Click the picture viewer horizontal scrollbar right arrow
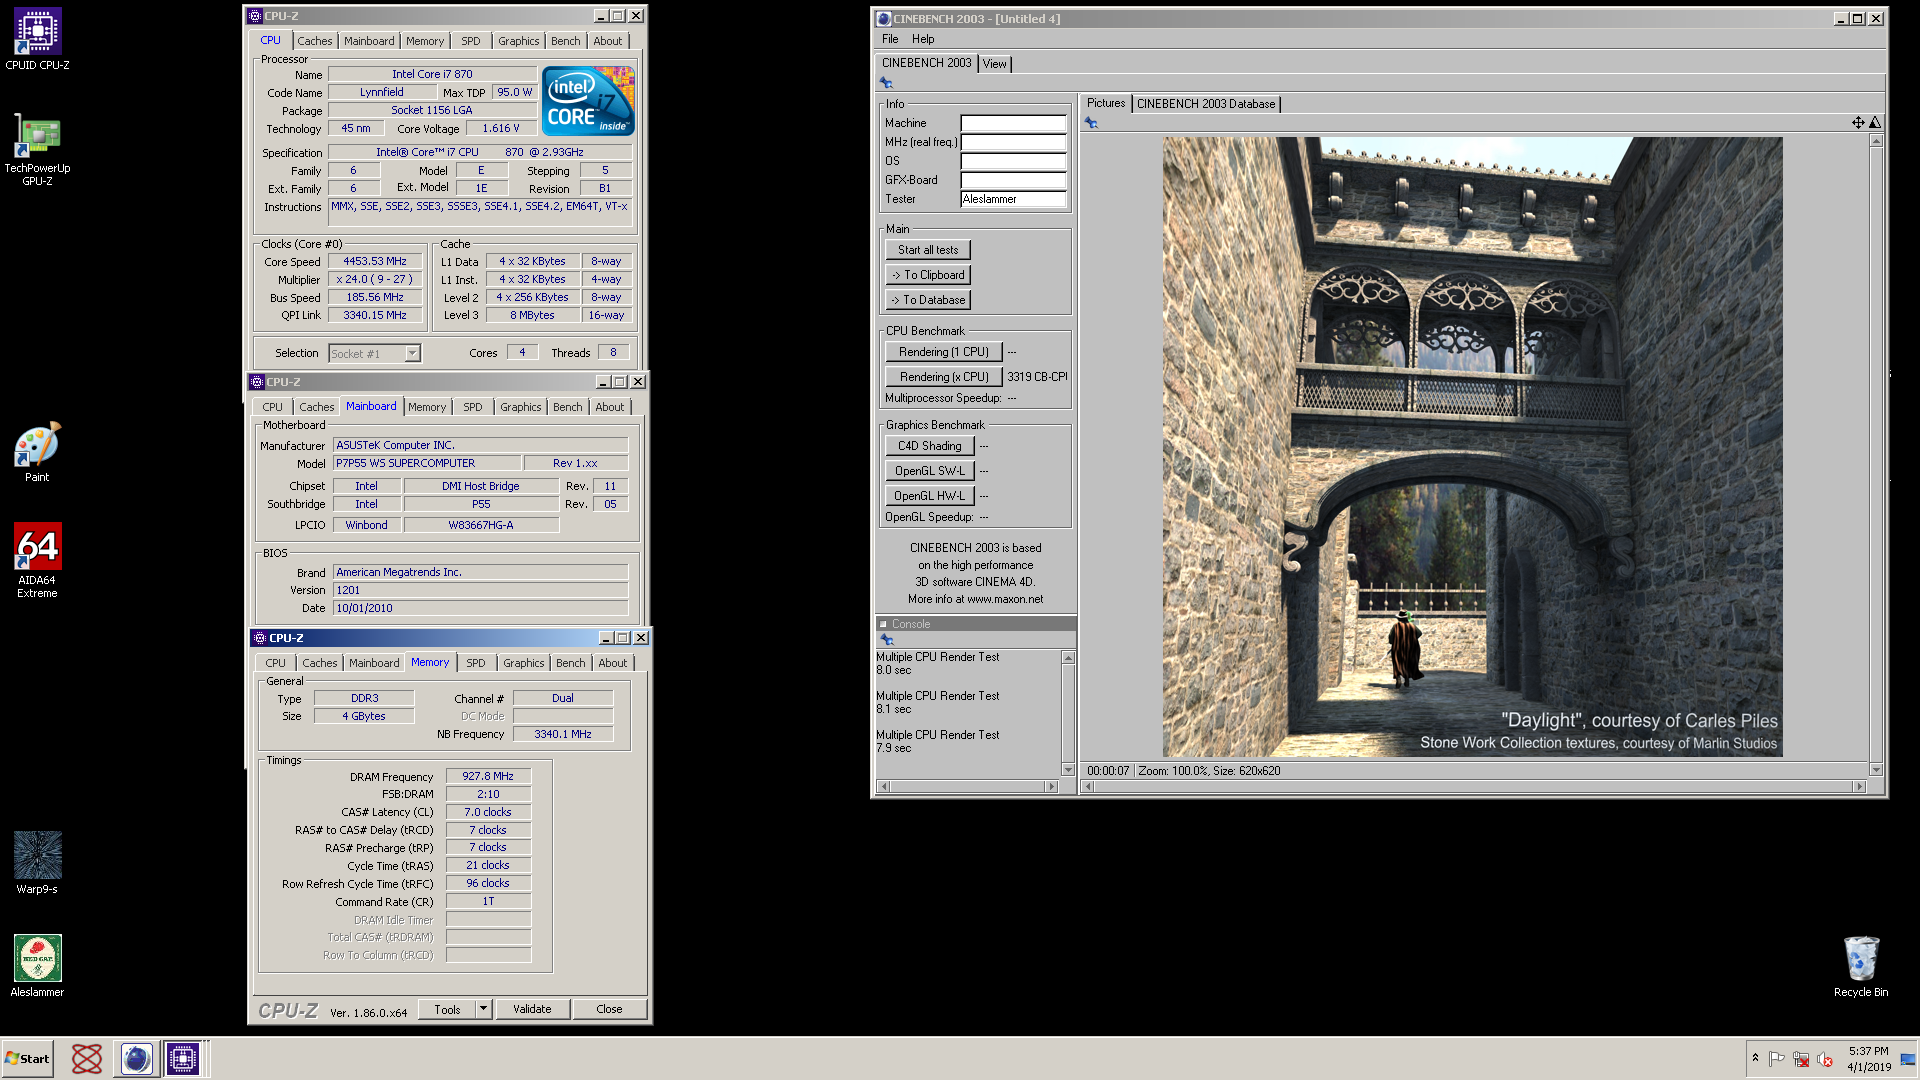Image resolution: width=1920 pixels, height=1080 pixels. pyautogui.click(x=1859, y=787)
